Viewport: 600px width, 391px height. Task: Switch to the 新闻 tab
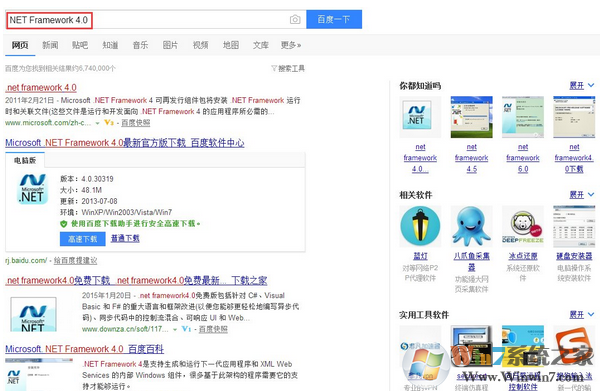click(x=50, y=45)
